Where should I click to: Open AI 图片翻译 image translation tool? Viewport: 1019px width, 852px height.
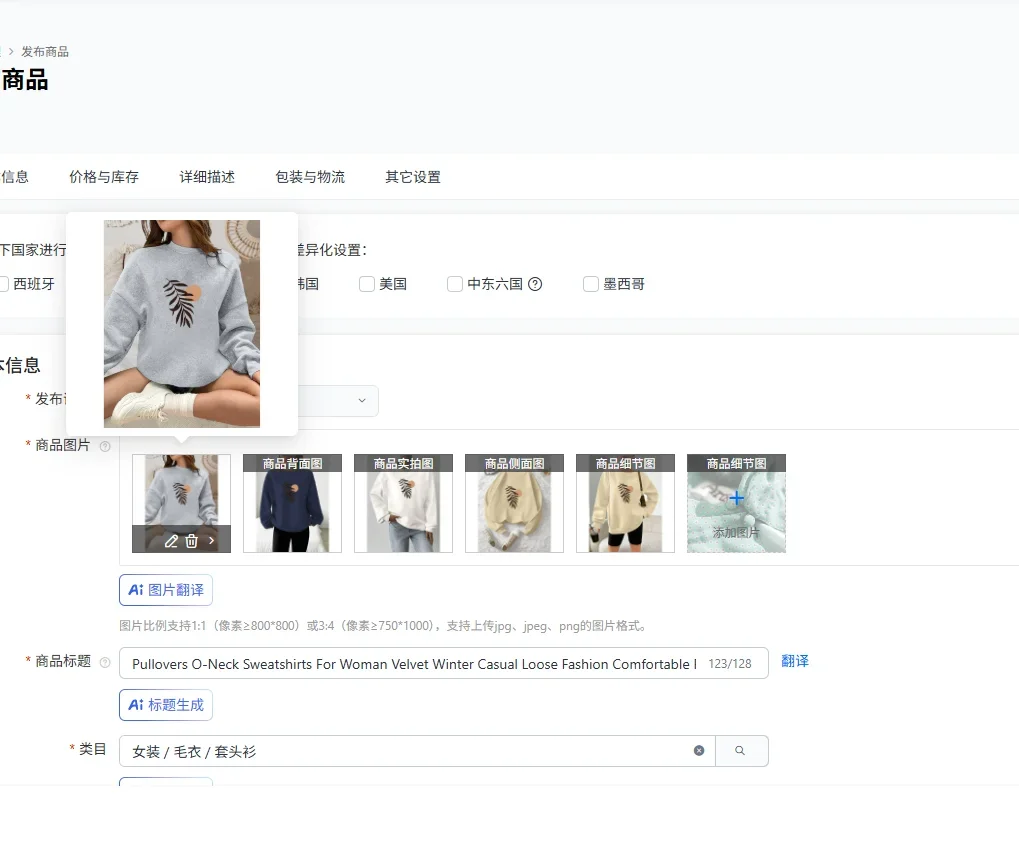point(165,589)
